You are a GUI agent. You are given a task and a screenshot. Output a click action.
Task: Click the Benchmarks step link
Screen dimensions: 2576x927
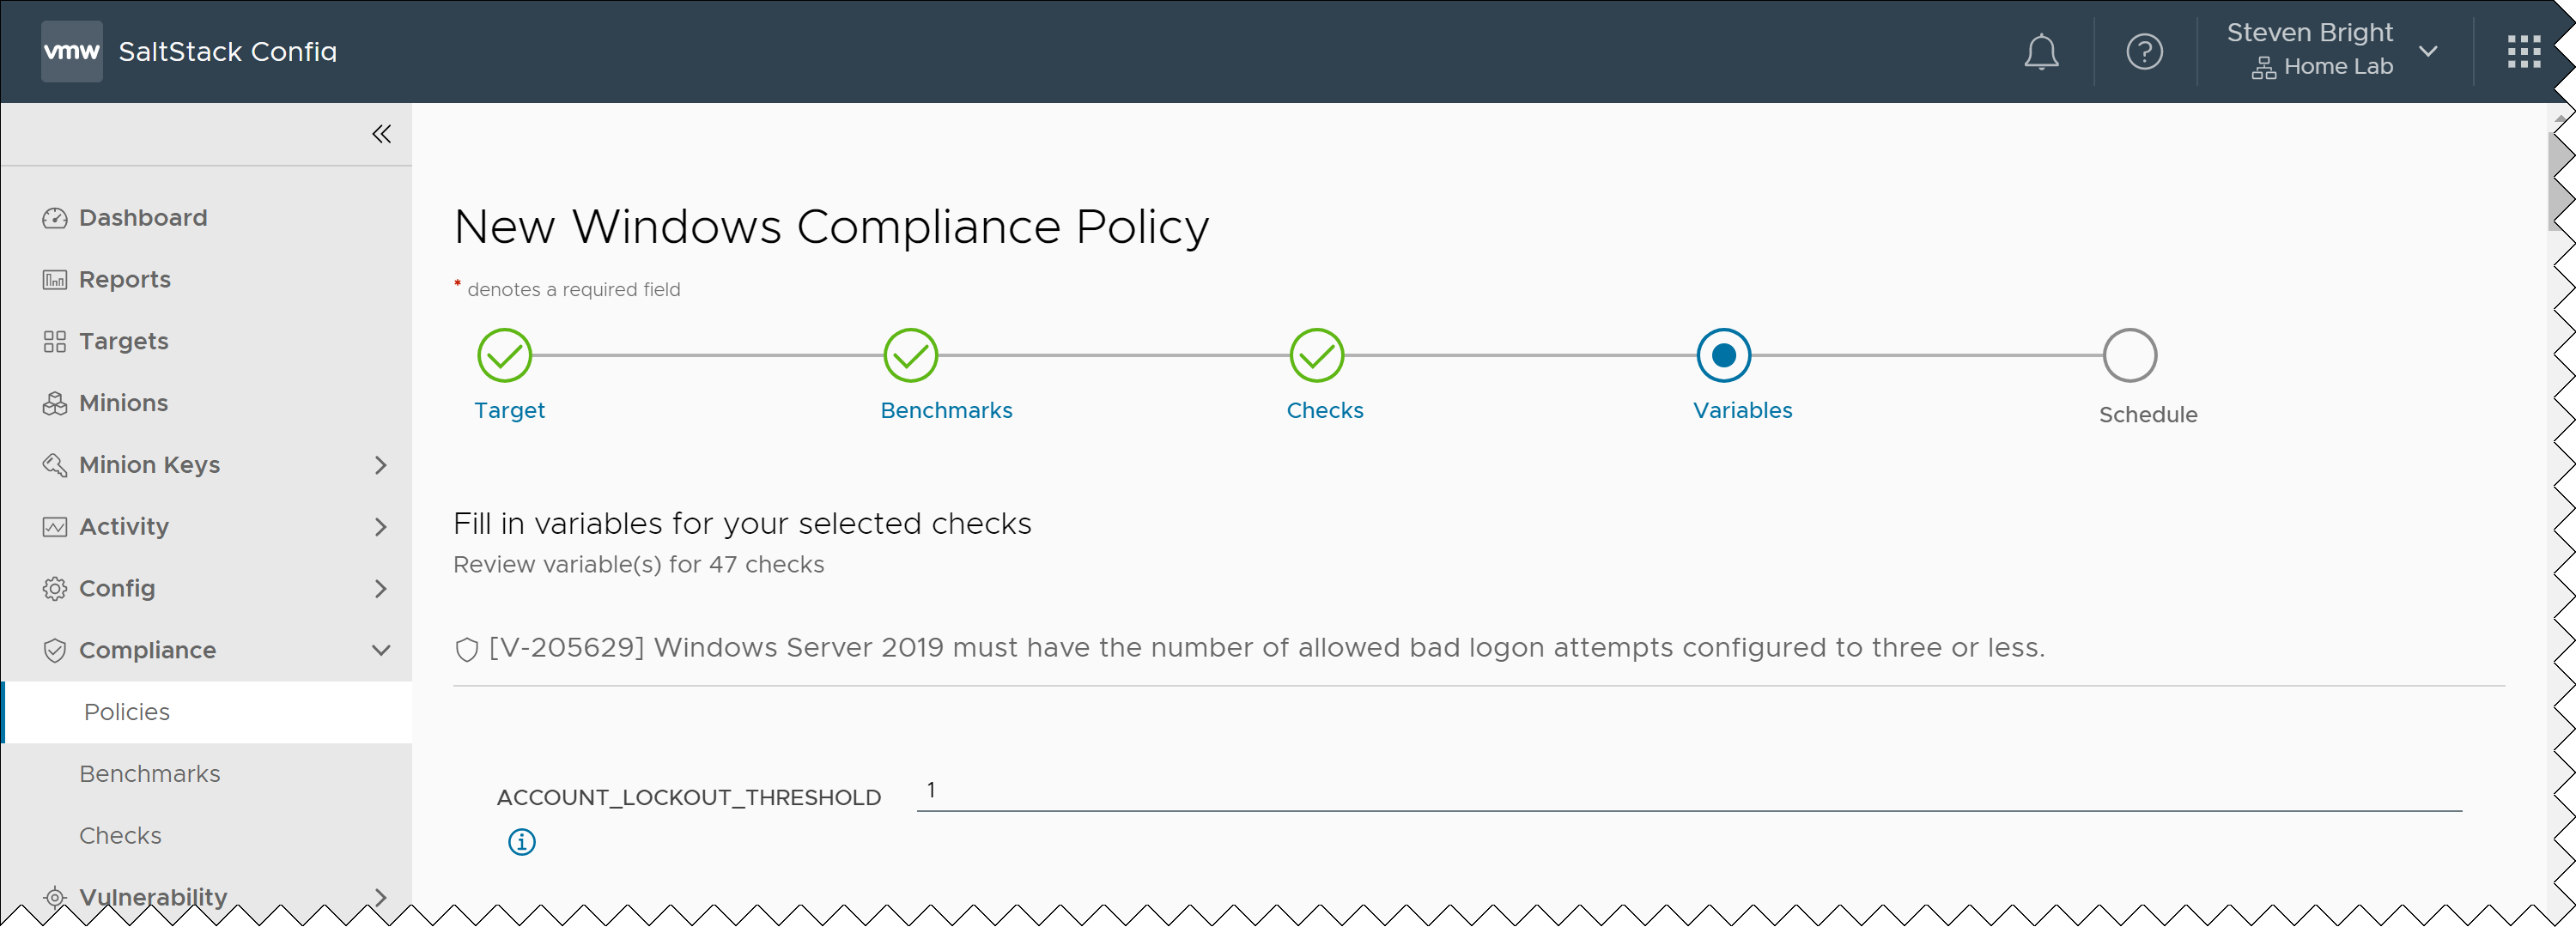tap(946, 410)
